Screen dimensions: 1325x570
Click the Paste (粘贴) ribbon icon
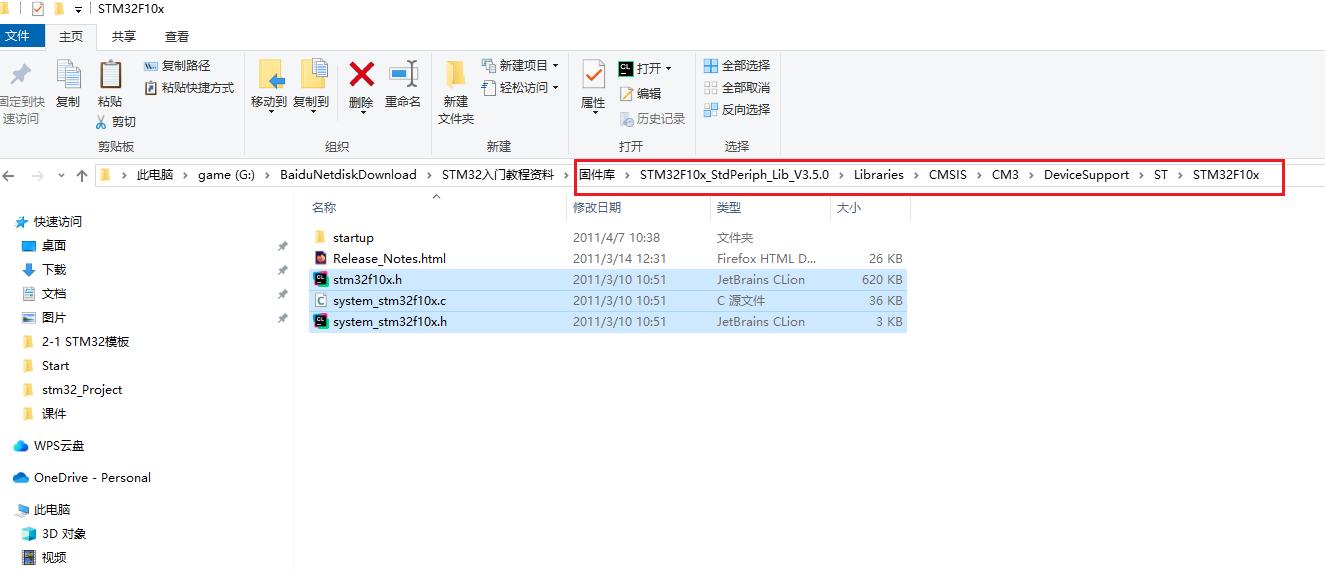pyautogui.click(x=110, y=74)
